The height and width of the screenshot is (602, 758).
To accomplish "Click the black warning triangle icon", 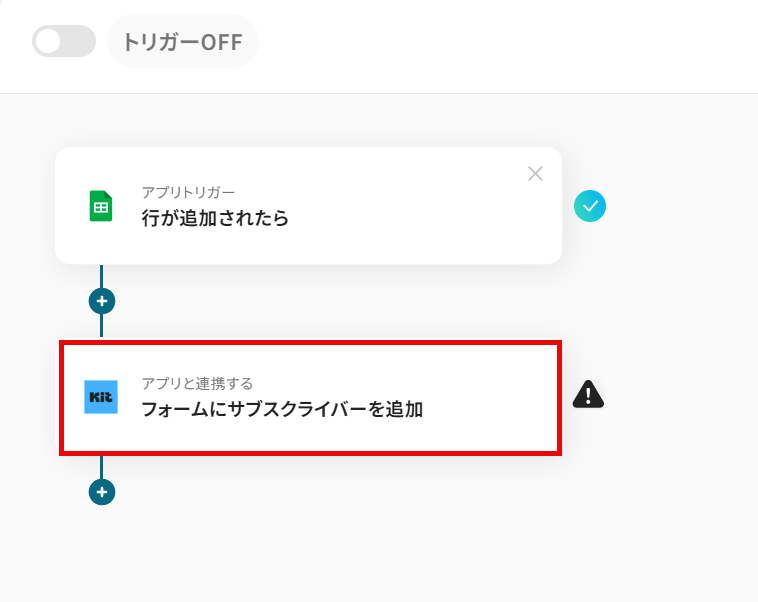I will (x=588, y=395).
